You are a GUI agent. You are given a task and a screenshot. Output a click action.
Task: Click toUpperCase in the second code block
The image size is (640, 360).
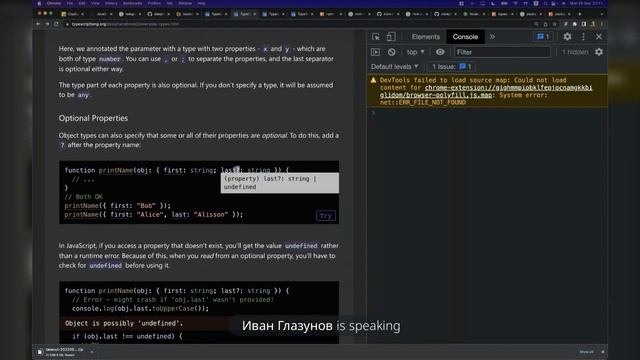click(174, 309)
